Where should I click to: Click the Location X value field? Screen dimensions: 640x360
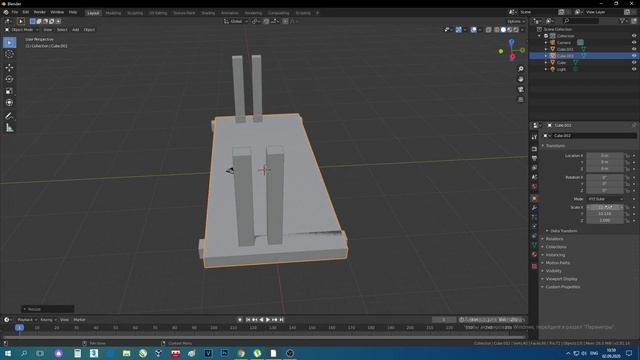point(605,156)
